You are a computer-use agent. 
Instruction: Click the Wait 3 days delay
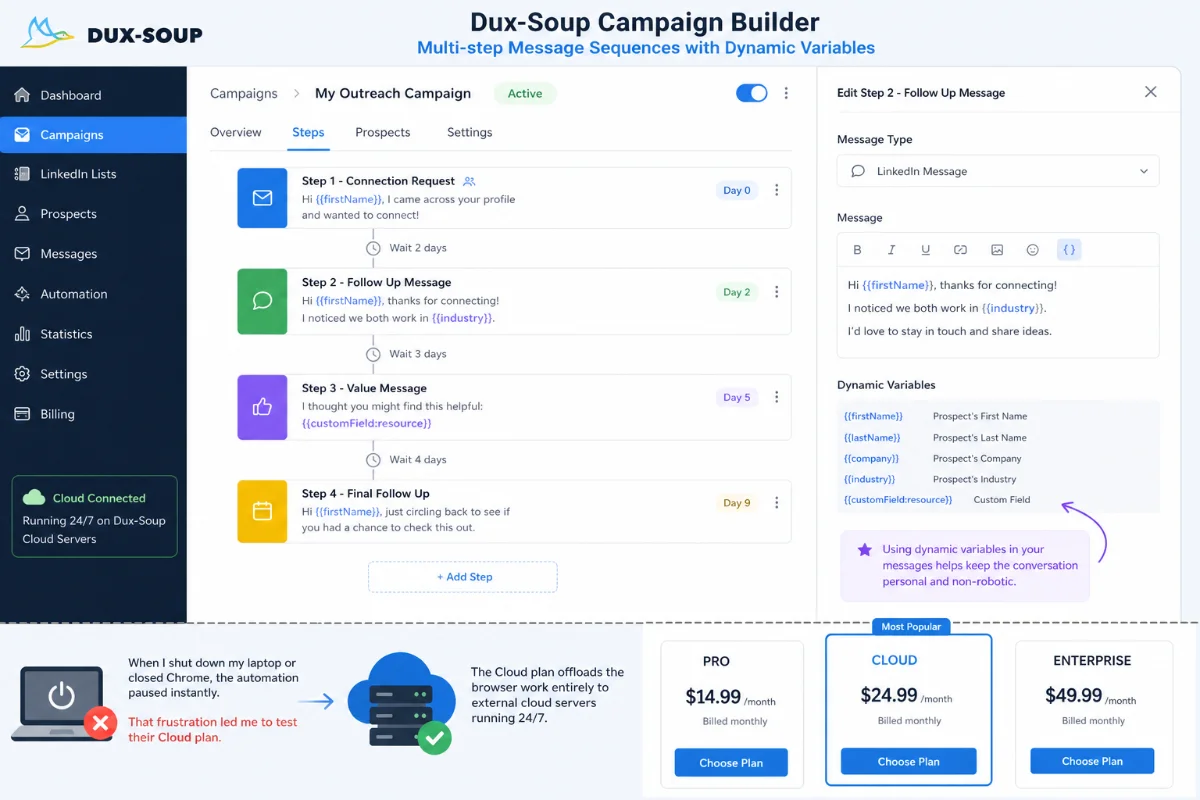(x=406, y=354)
